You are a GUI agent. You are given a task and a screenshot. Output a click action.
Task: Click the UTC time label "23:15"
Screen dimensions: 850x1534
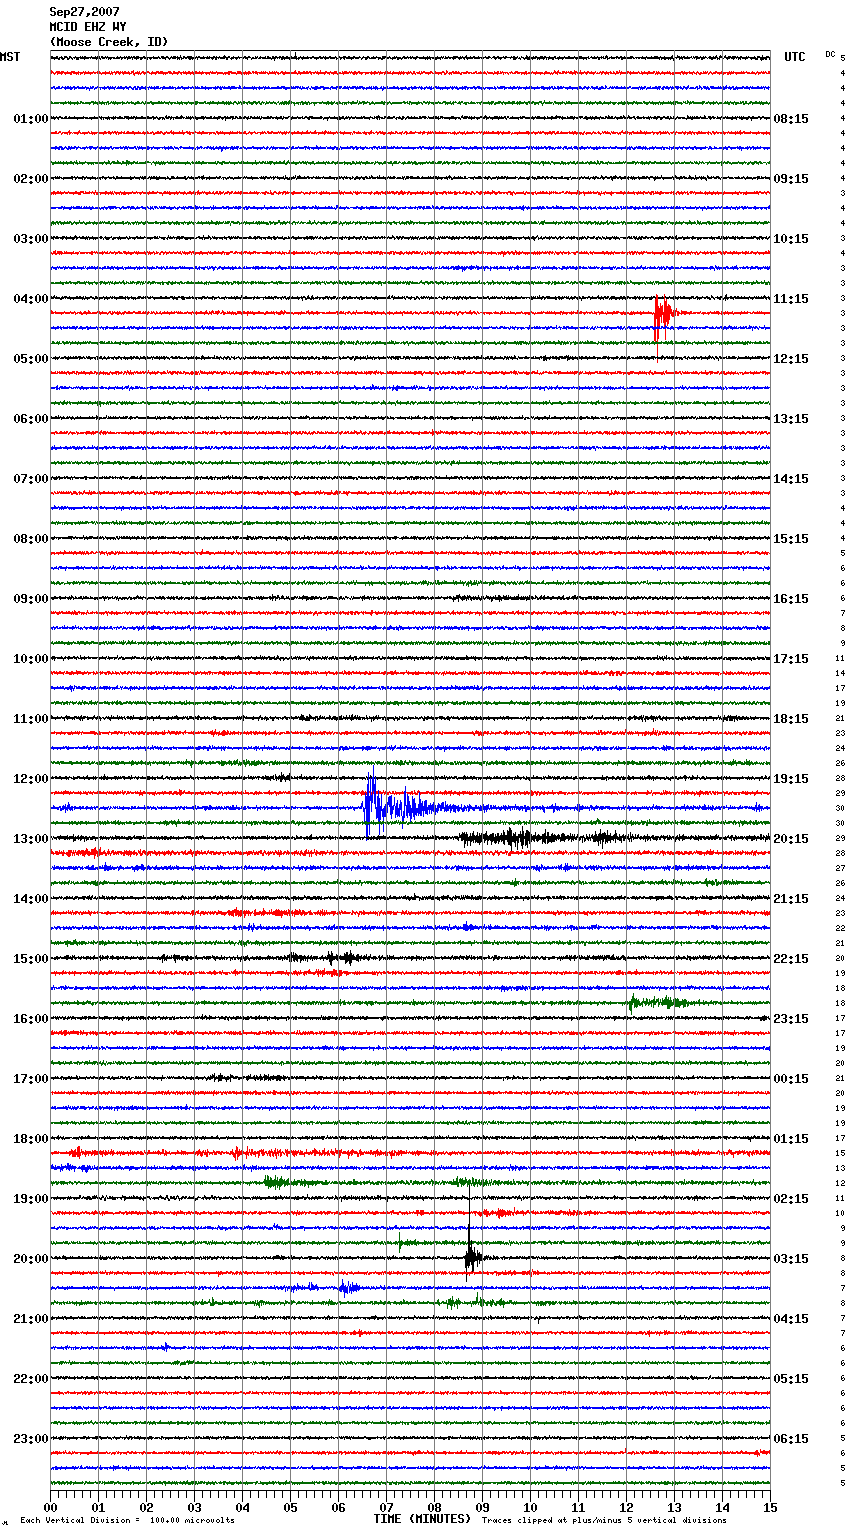[x=791, y=1019]
